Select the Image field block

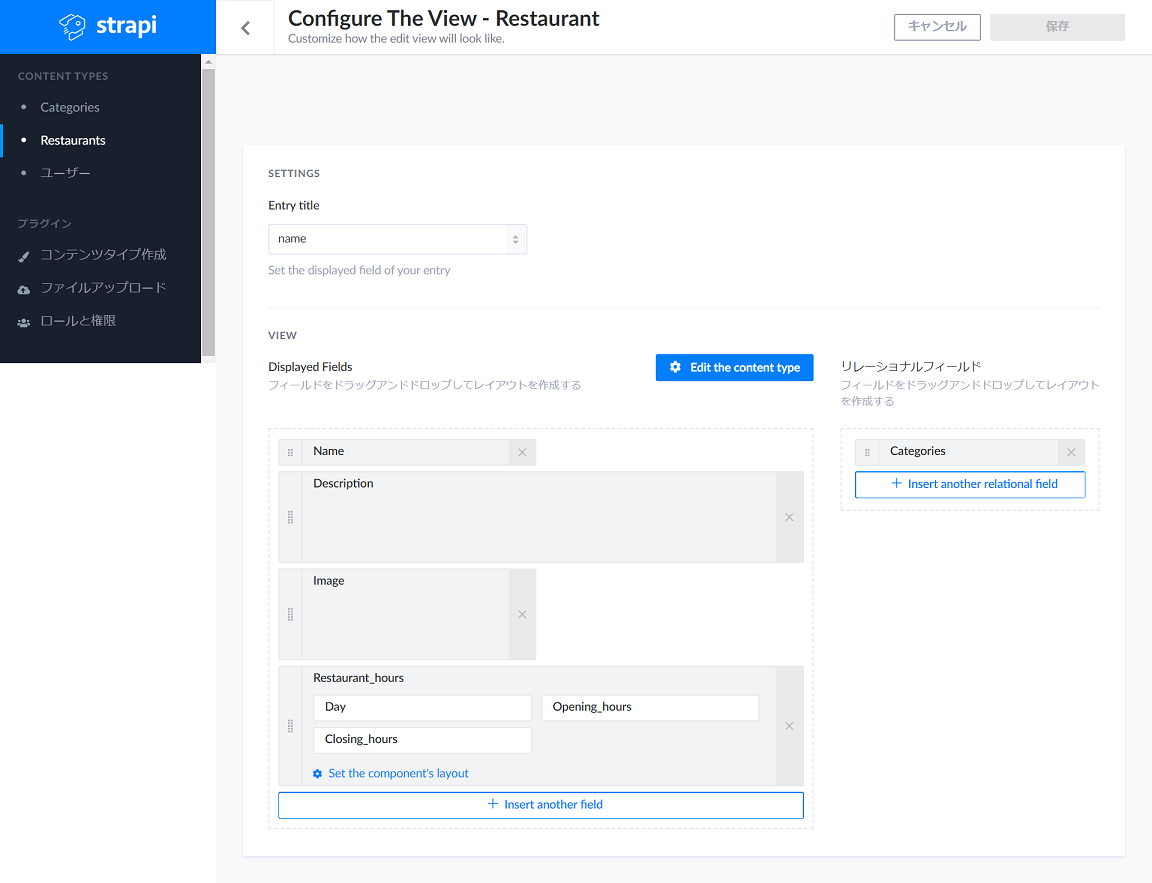click(407, 614)
